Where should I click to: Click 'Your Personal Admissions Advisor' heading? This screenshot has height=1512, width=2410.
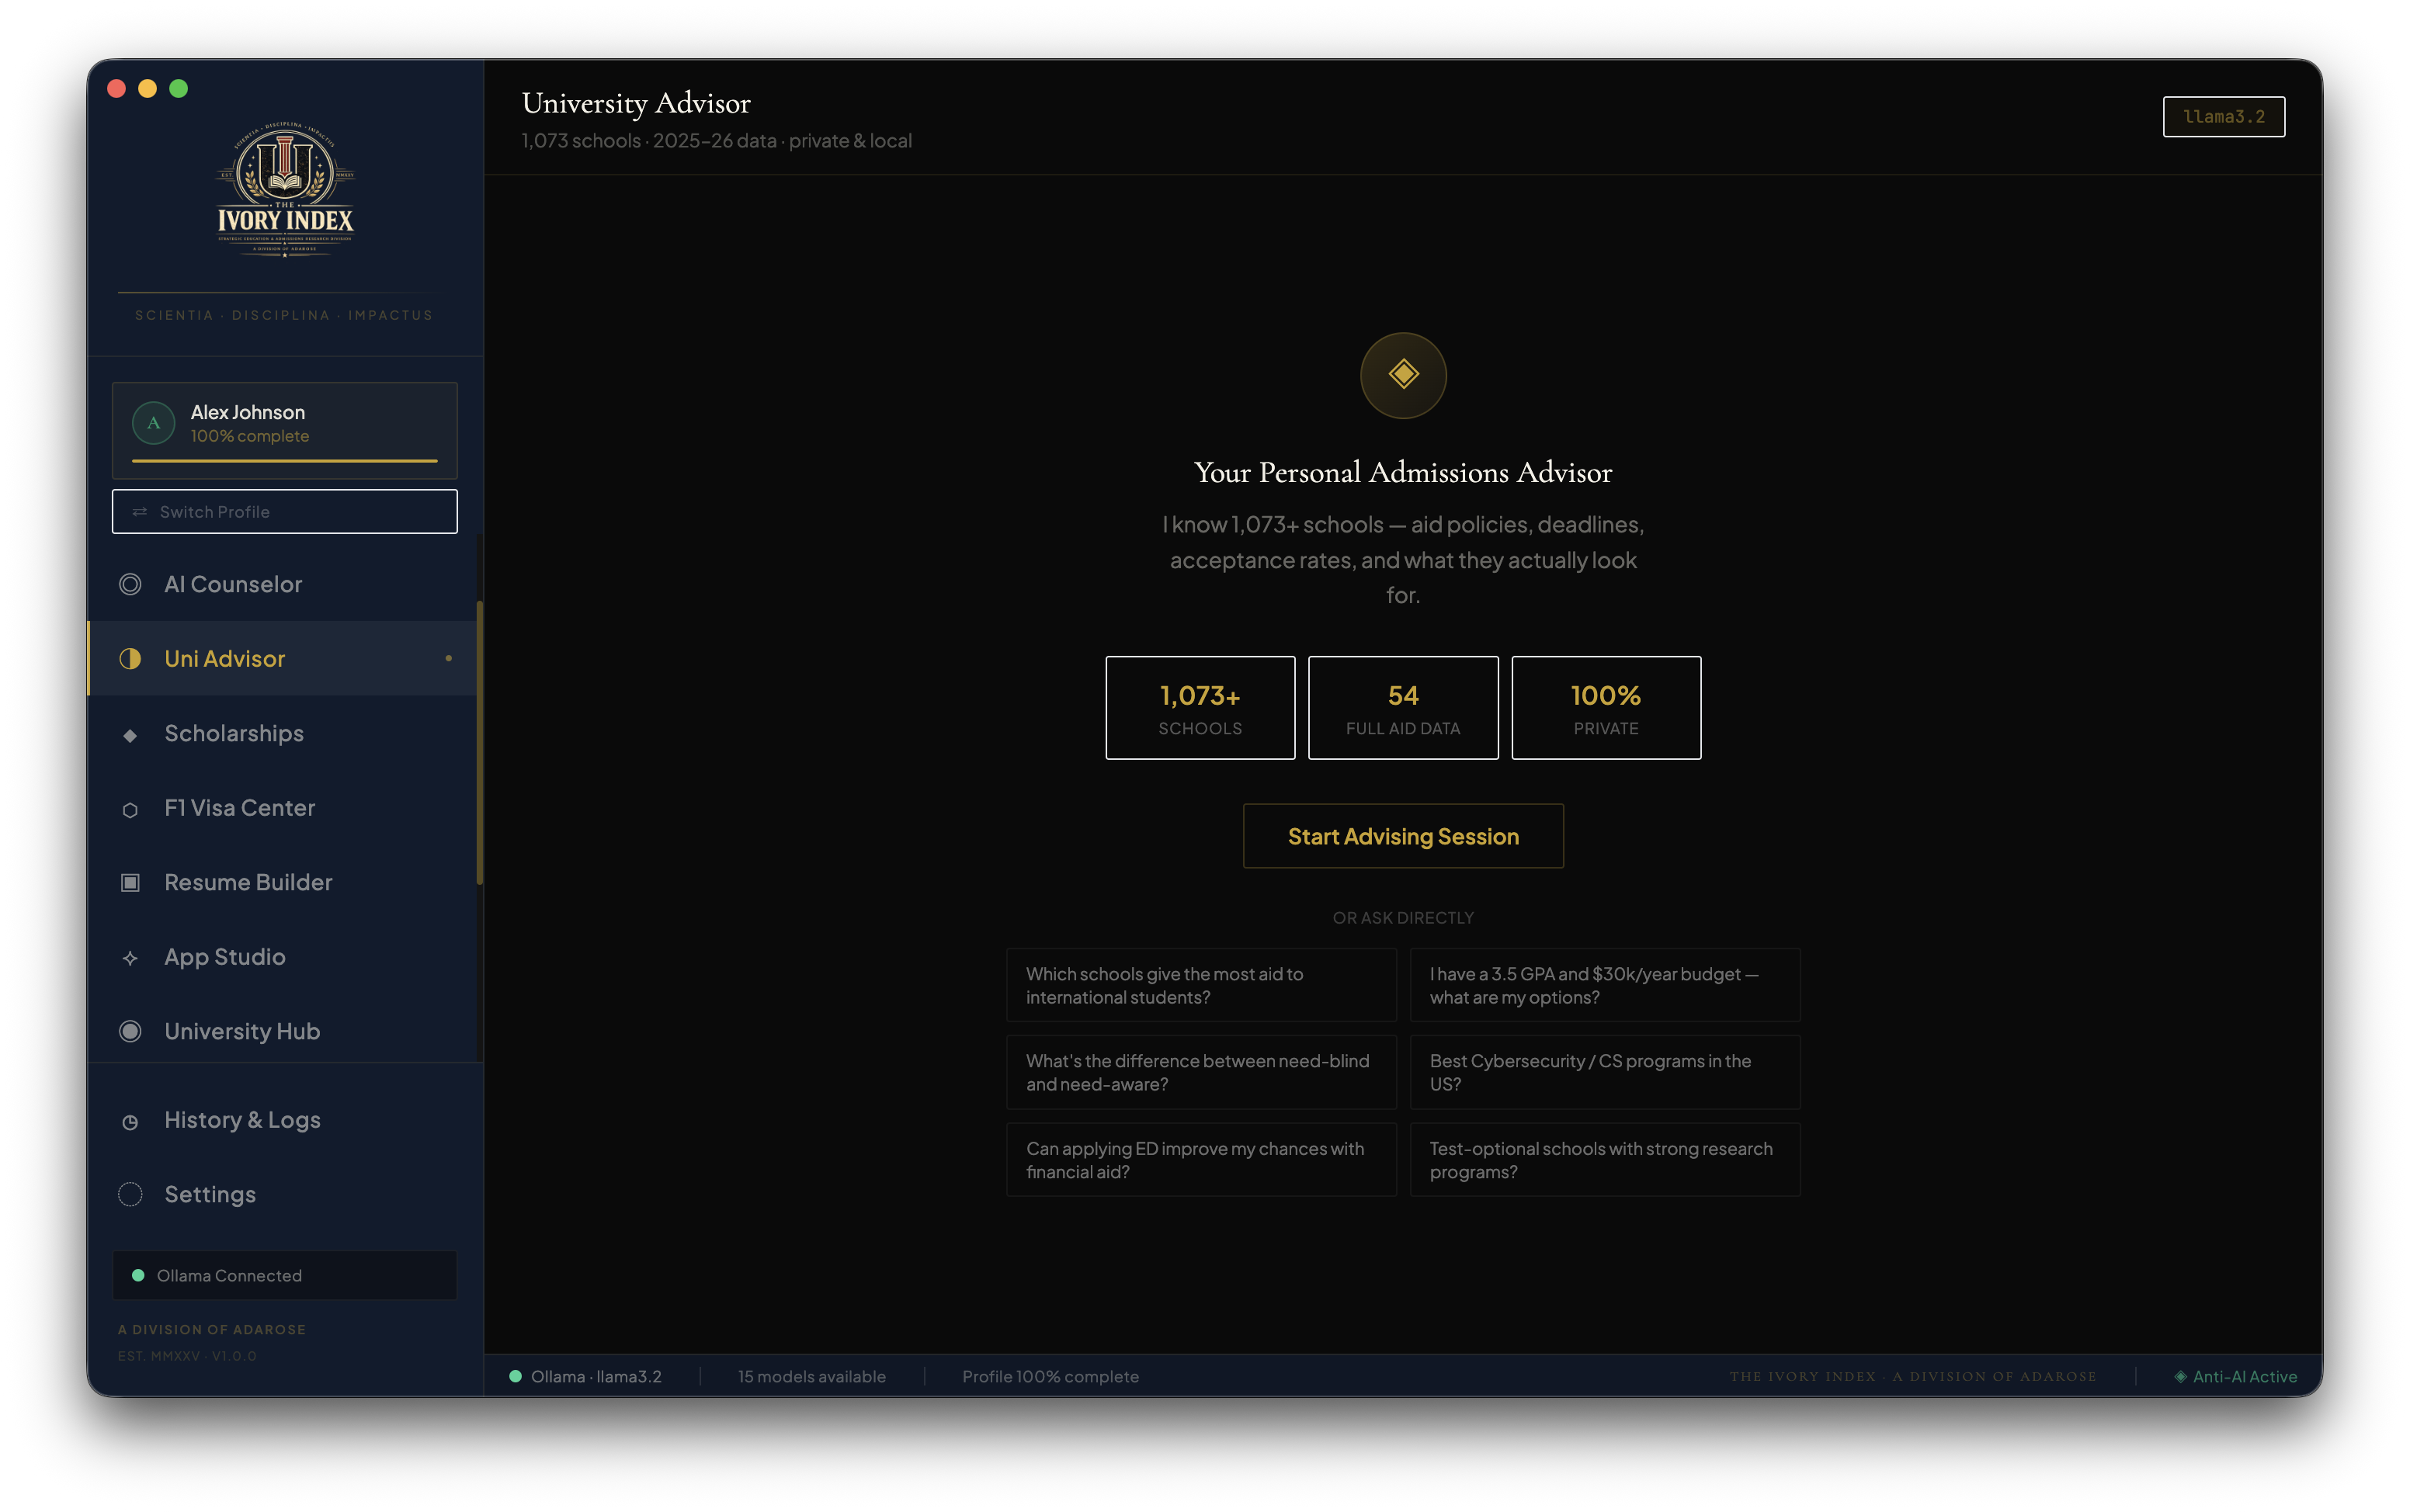[1403, 472]
